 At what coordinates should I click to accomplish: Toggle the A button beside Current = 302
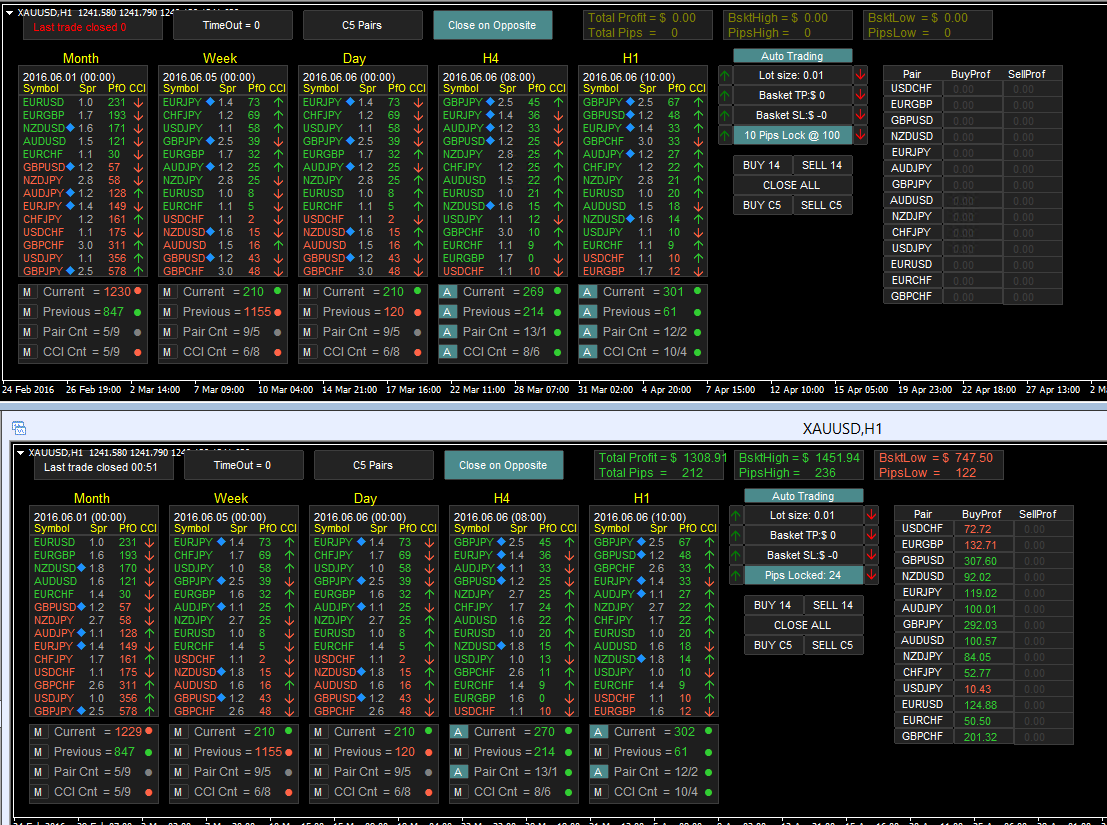coord(599,733)
